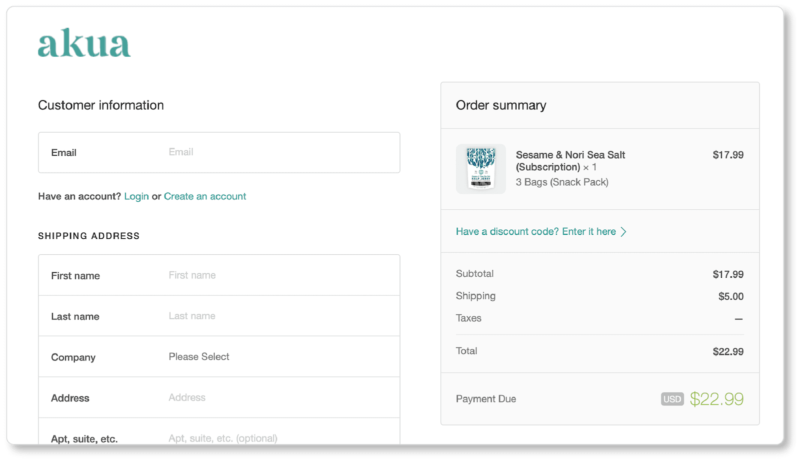Viewport: 800px width, 461px height.
Task: Click the Subtotal $17.99 amount
Action: [727, 274]
